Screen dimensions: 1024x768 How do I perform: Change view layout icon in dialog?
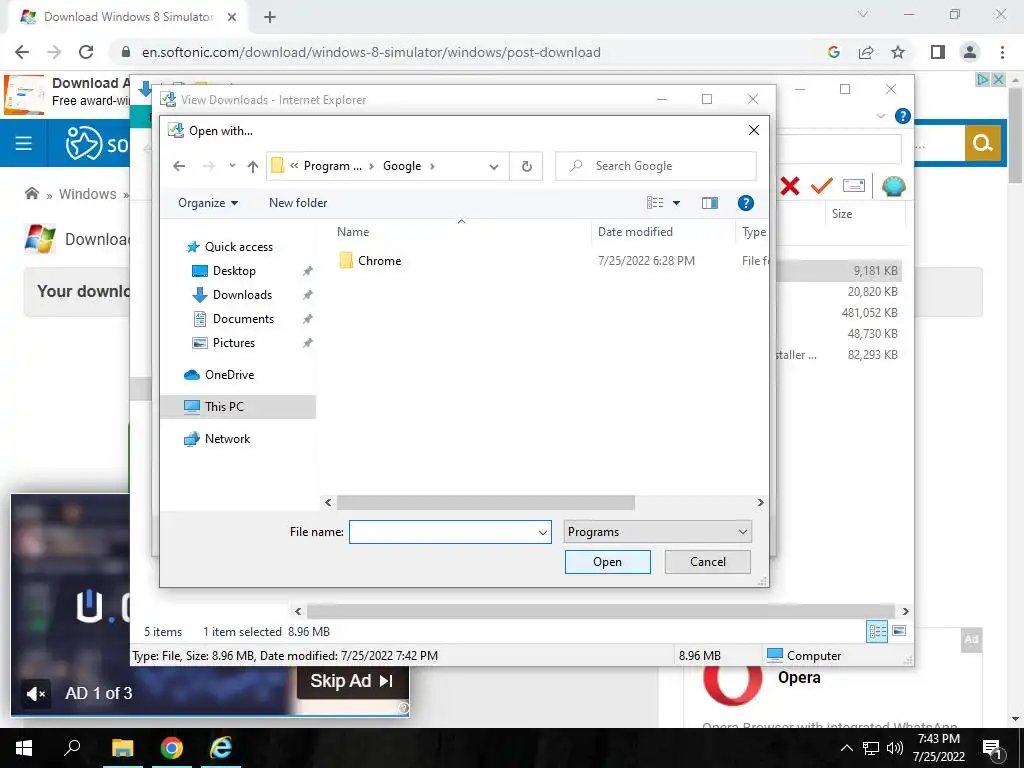click(655, 203)
